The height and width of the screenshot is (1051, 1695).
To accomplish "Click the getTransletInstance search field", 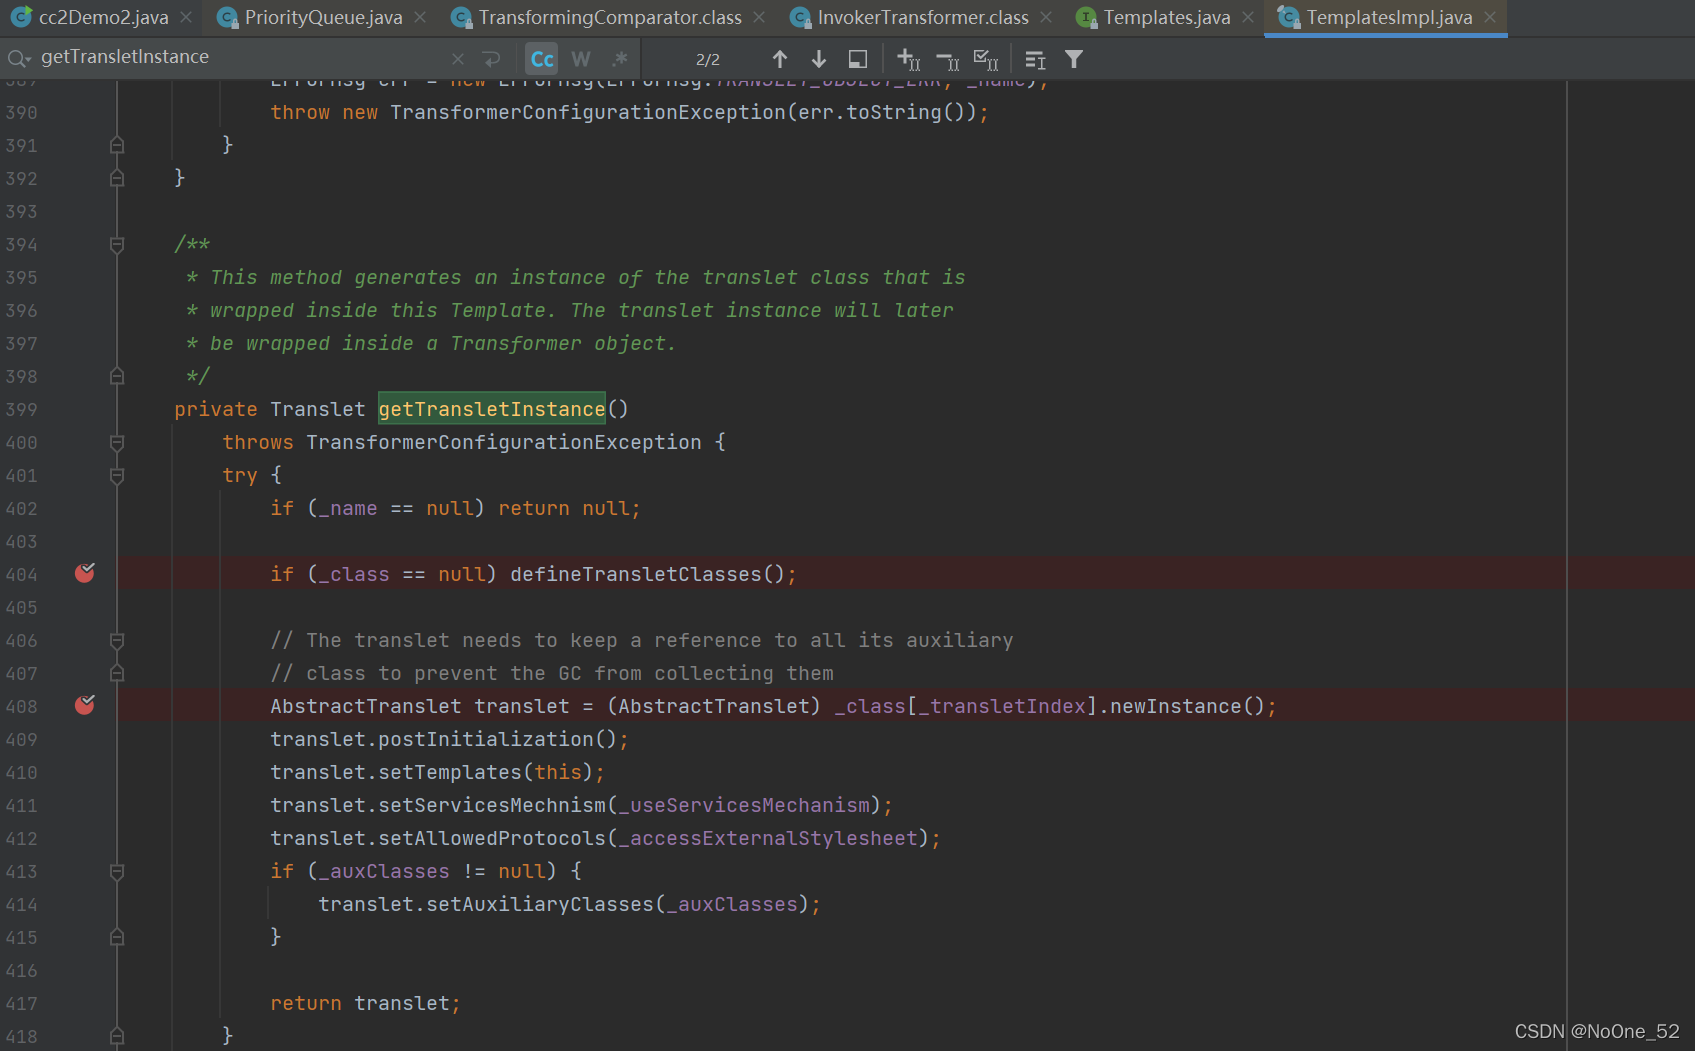I will tap(240, 57).
